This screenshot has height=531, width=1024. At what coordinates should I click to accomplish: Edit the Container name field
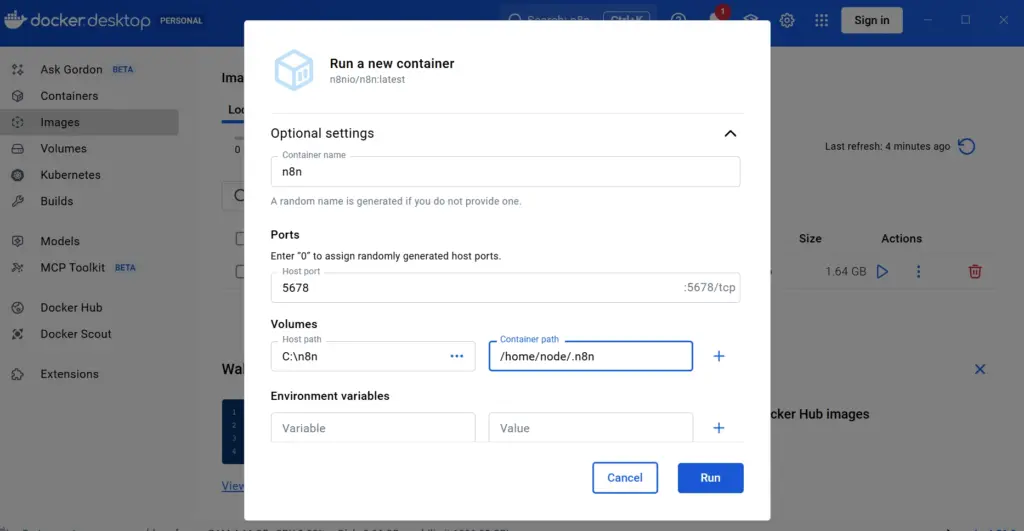(x=505, y=172)
